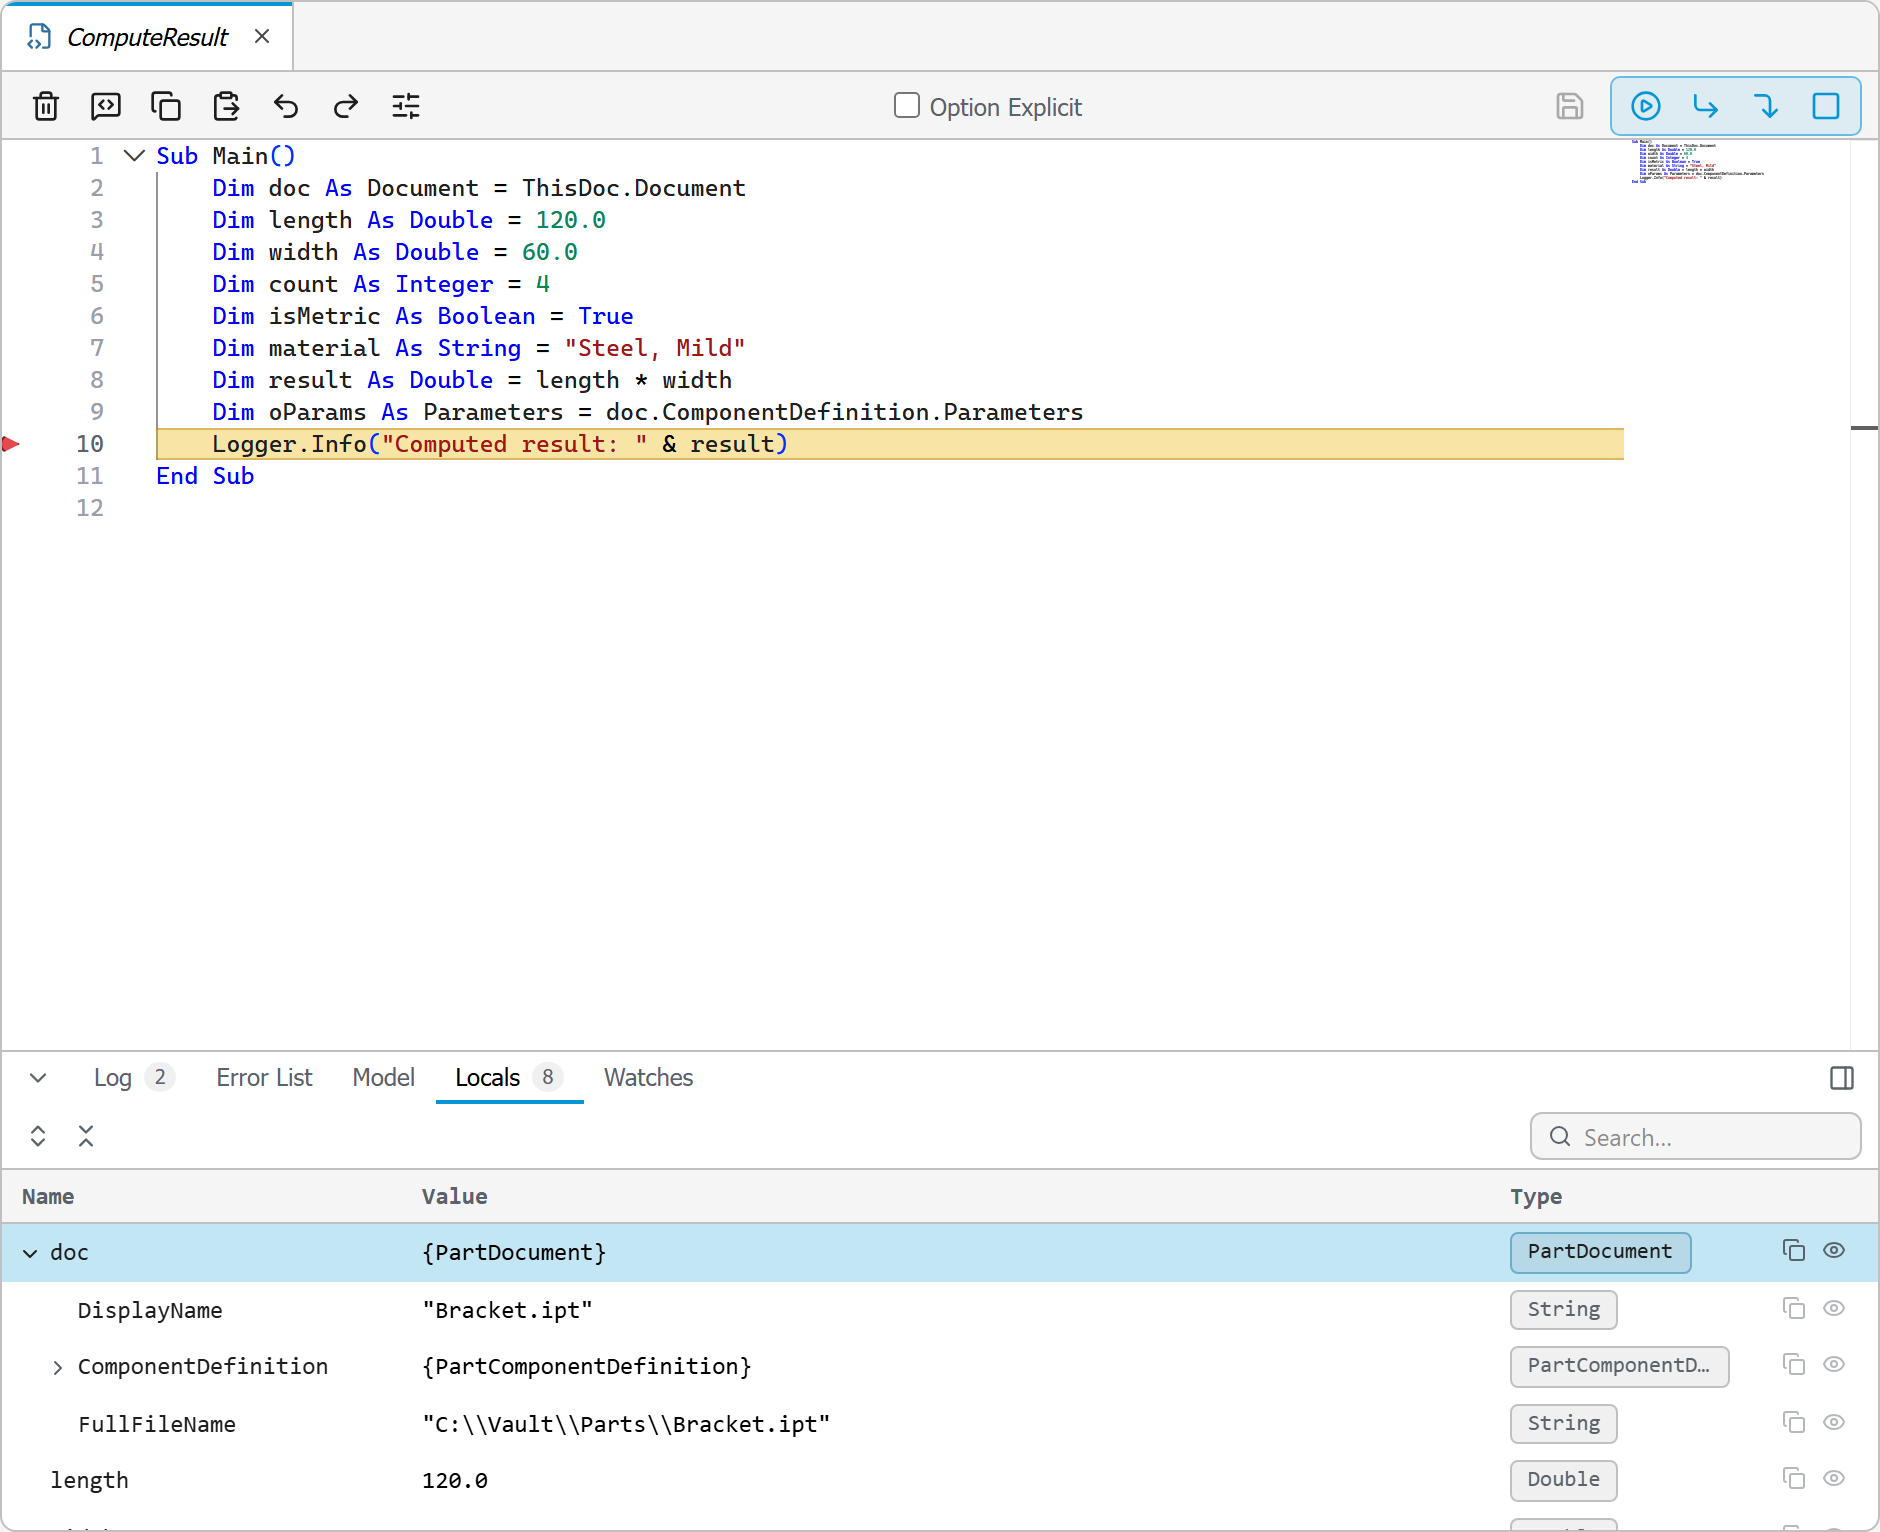The image size is (1880, 1532).
Task: Click the save disk icon
Action: 1570,106
